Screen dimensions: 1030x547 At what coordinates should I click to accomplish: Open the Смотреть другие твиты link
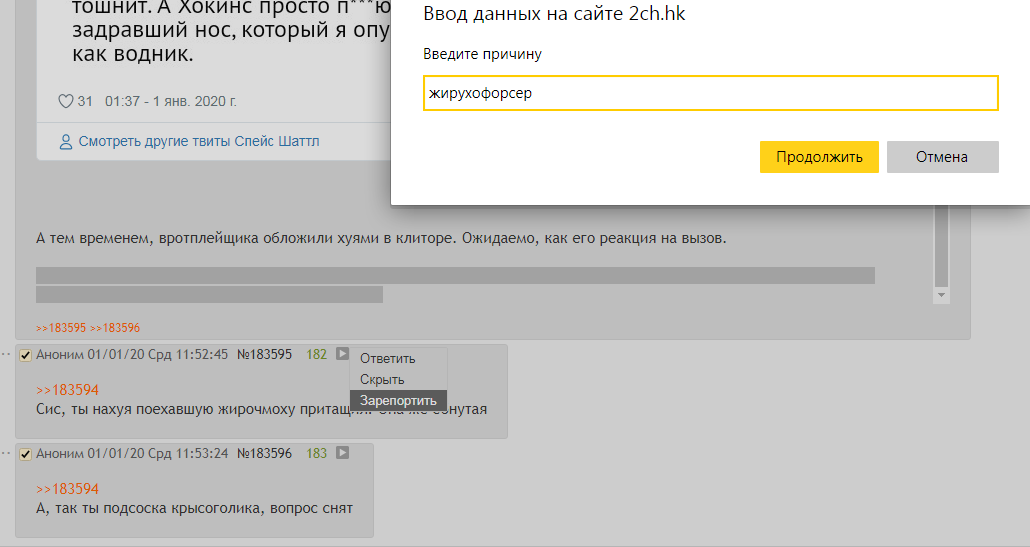[199, 141]
